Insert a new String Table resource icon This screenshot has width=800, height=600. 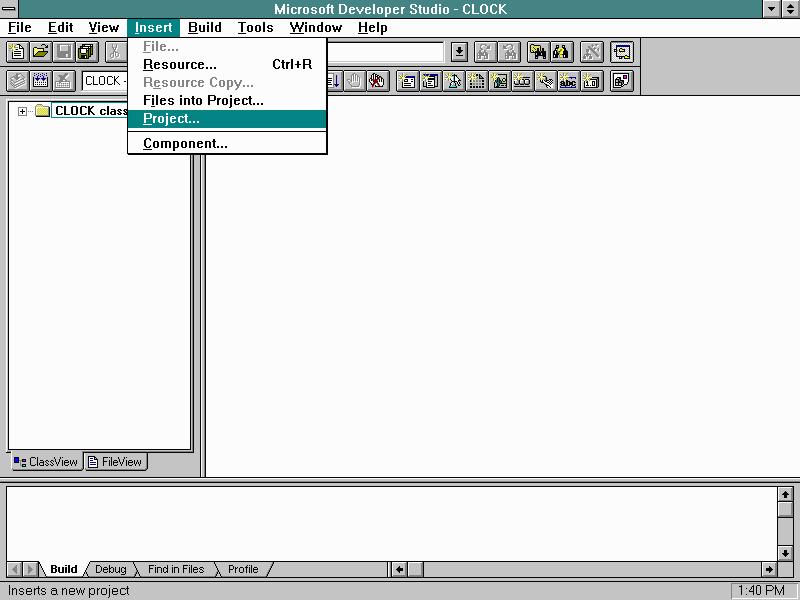point(567,81)
